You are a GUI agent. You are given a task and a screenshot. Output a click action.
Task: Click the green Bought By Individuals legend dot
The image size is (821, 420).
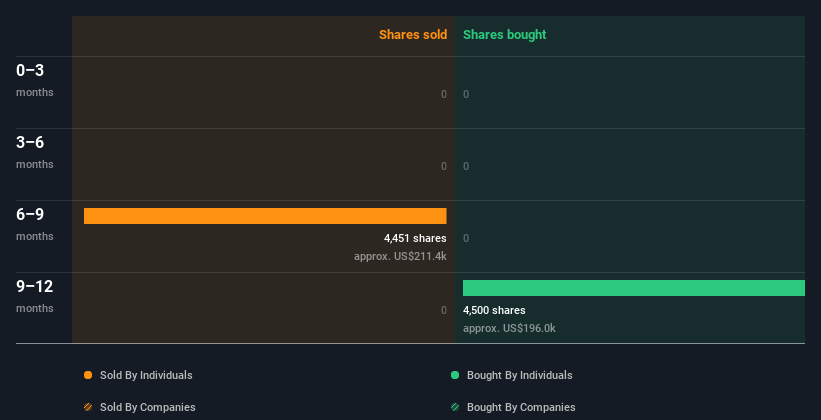[455, 375]
